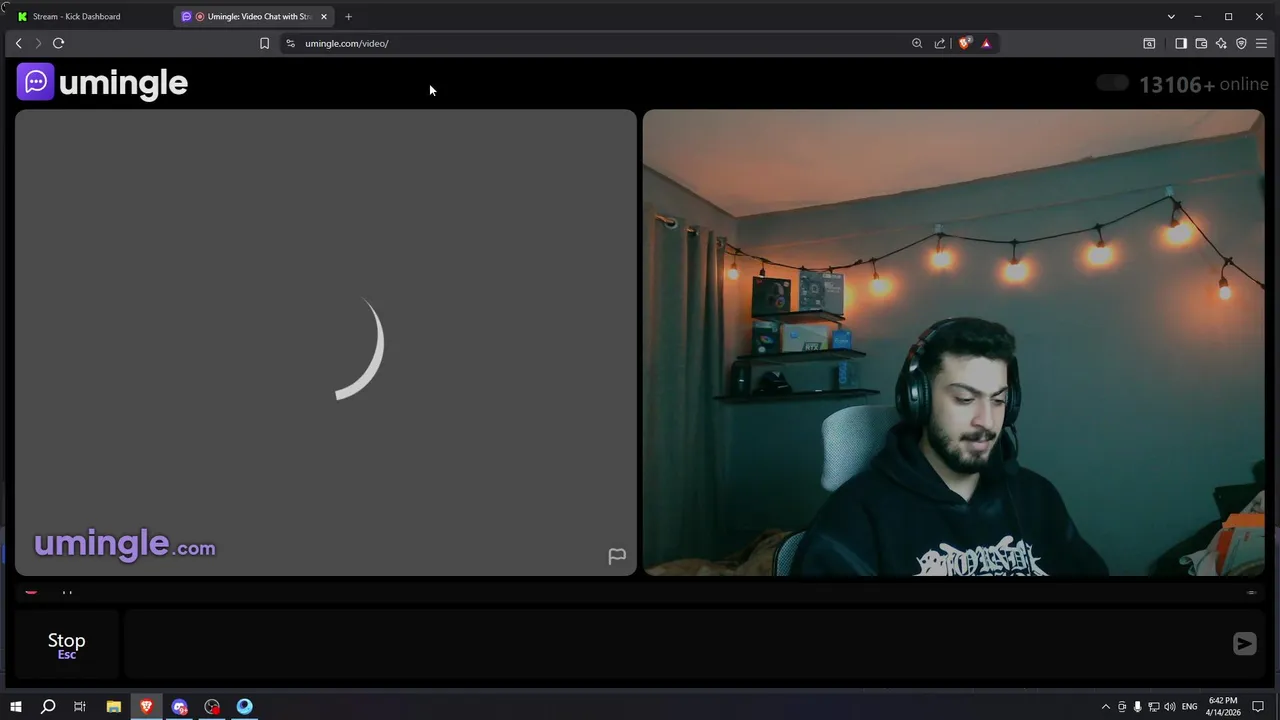Open Task View on the taskbar
1280x720 pixels.
point(80,706)
